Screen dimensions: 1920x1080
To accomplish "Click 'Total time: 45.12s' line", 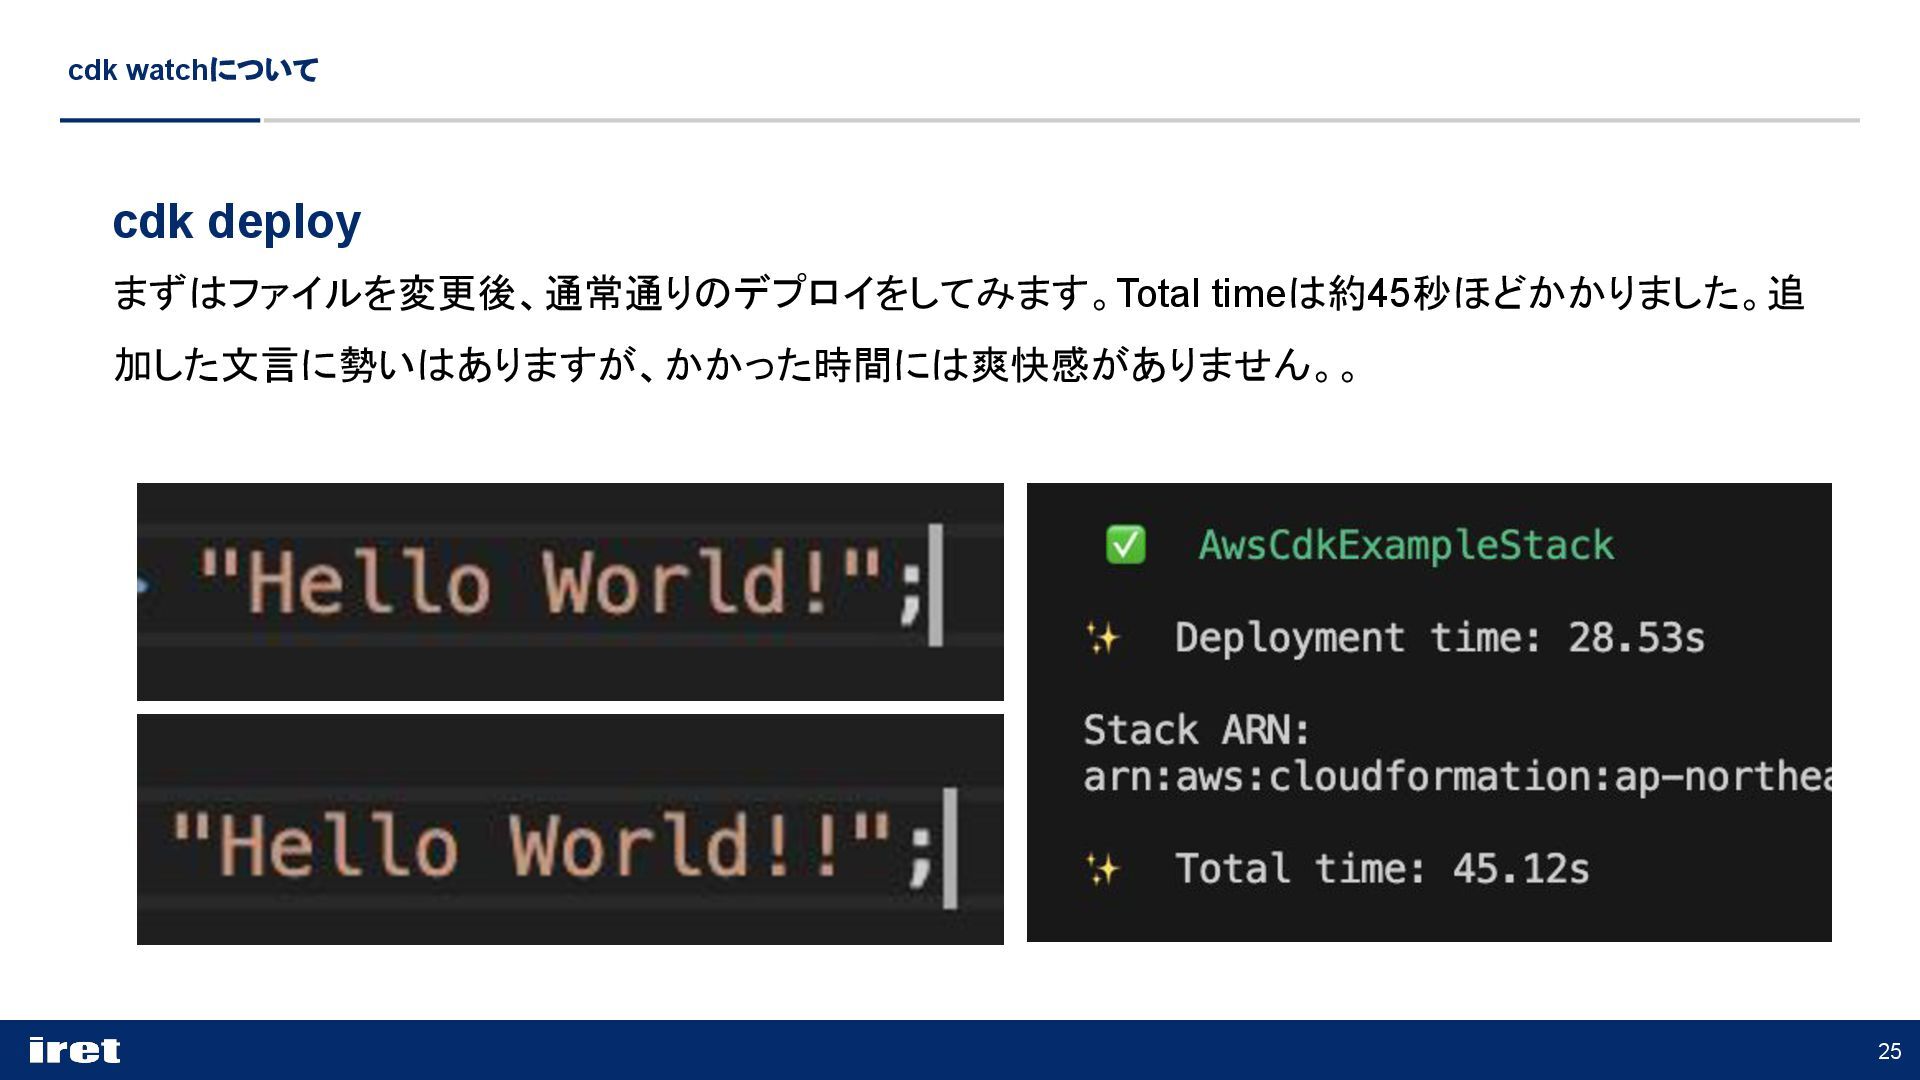I will click(x=1382, y=868).
